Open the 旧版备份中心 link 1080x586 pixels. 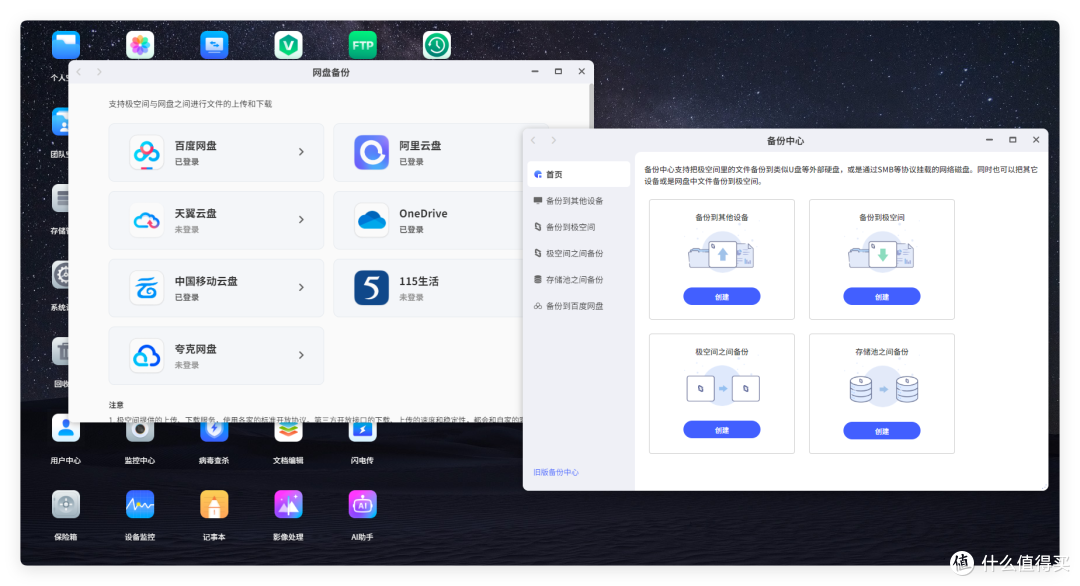(x=556, y=472)
